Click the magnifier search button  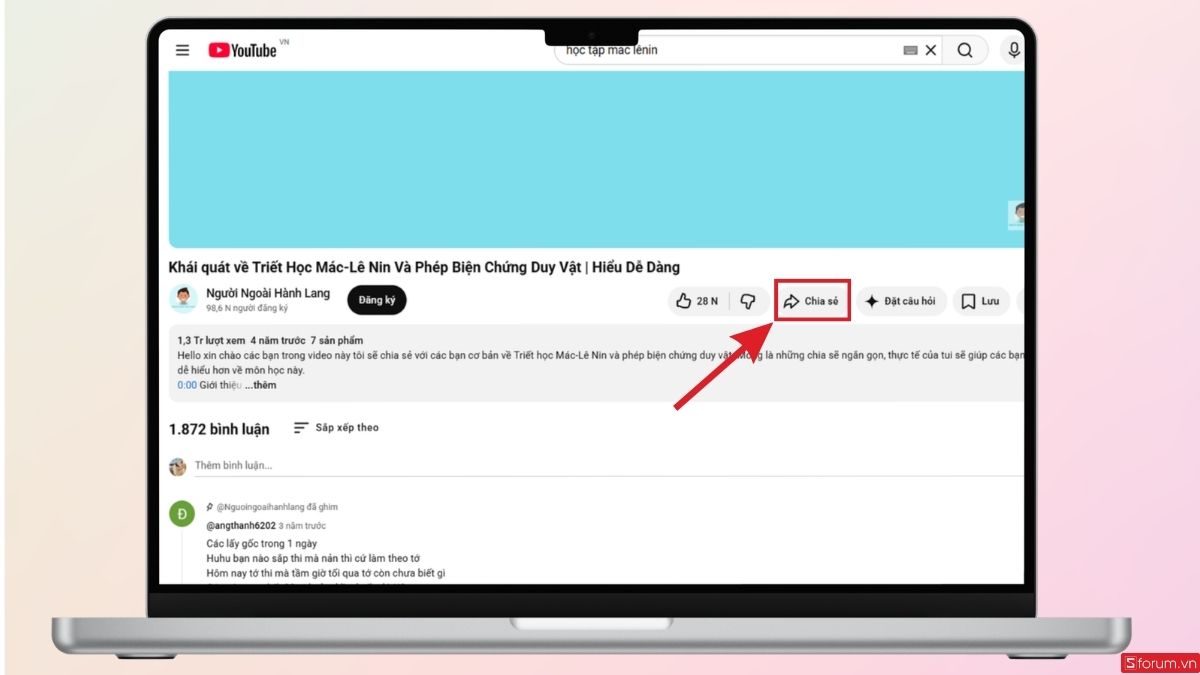(x=965, y=50)
